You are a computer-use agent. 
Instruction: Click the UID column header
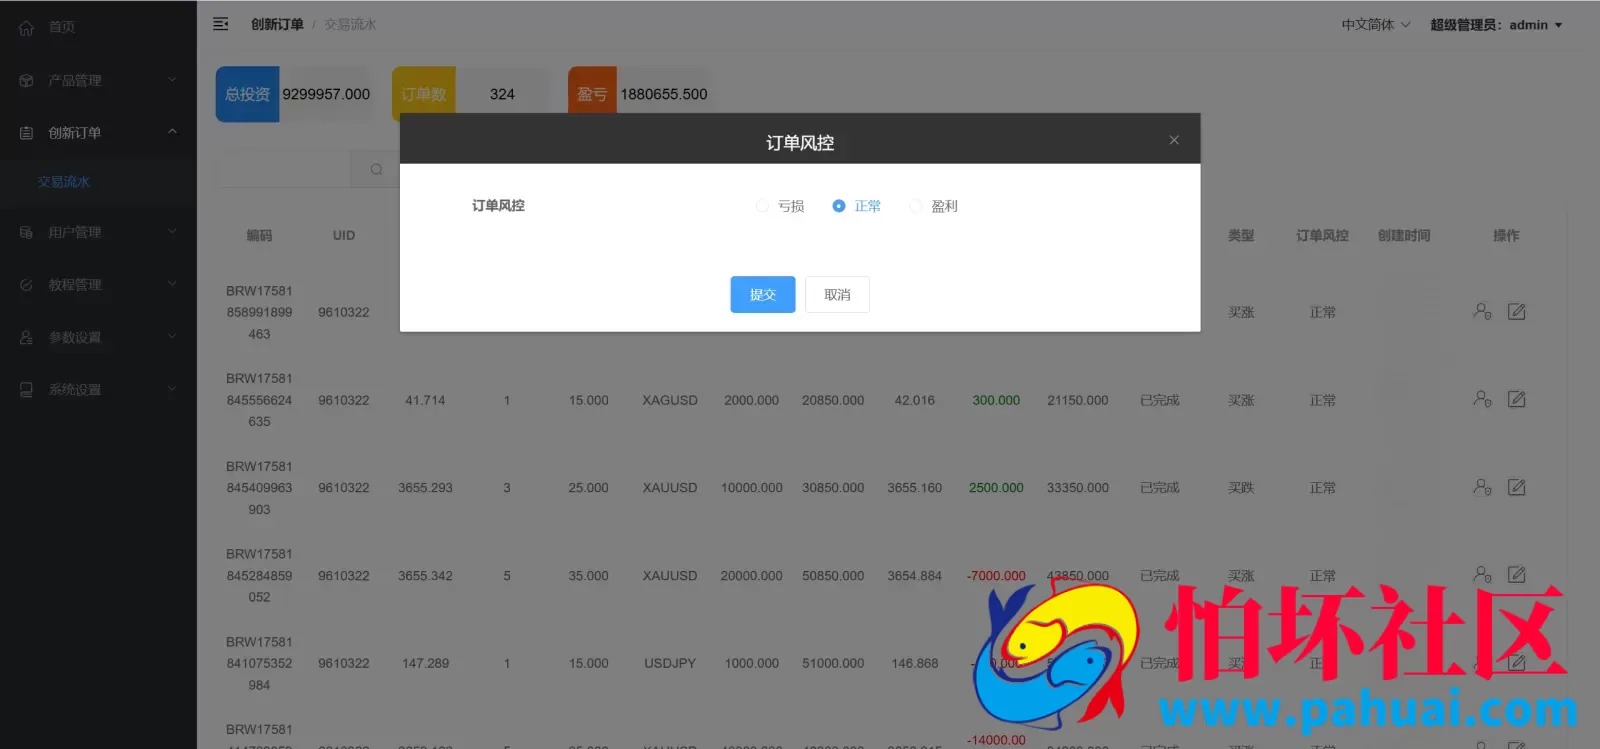344,235
